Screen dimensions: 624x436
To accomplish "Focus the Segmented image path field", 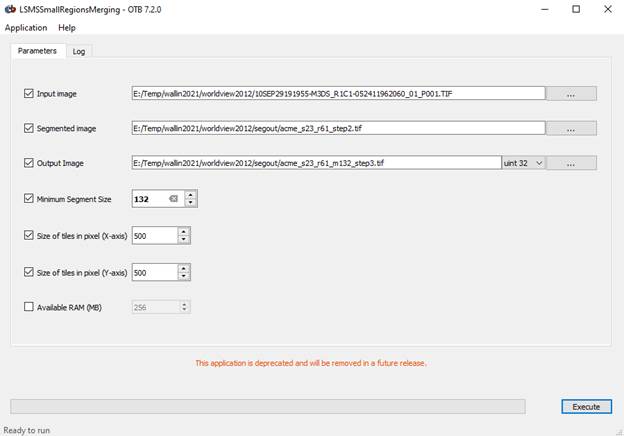I will point(338,128).
